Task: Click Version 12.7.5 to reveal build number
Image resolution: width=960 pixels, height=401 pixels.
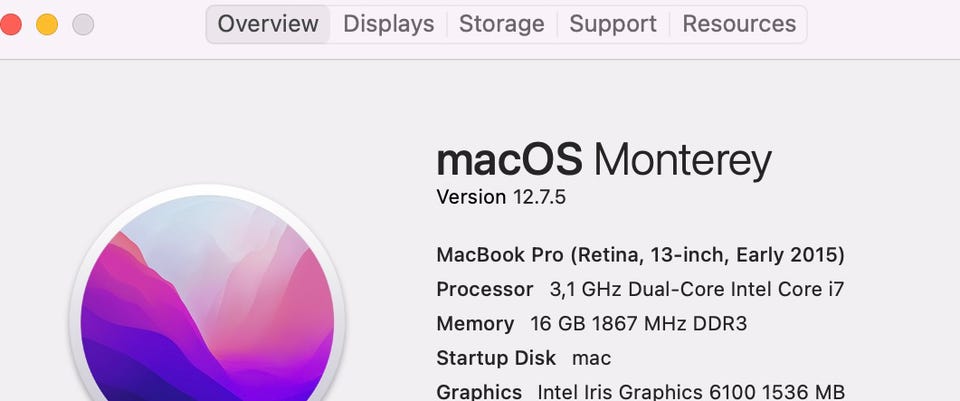Action: pyautogui.click(x=501, y=197)
